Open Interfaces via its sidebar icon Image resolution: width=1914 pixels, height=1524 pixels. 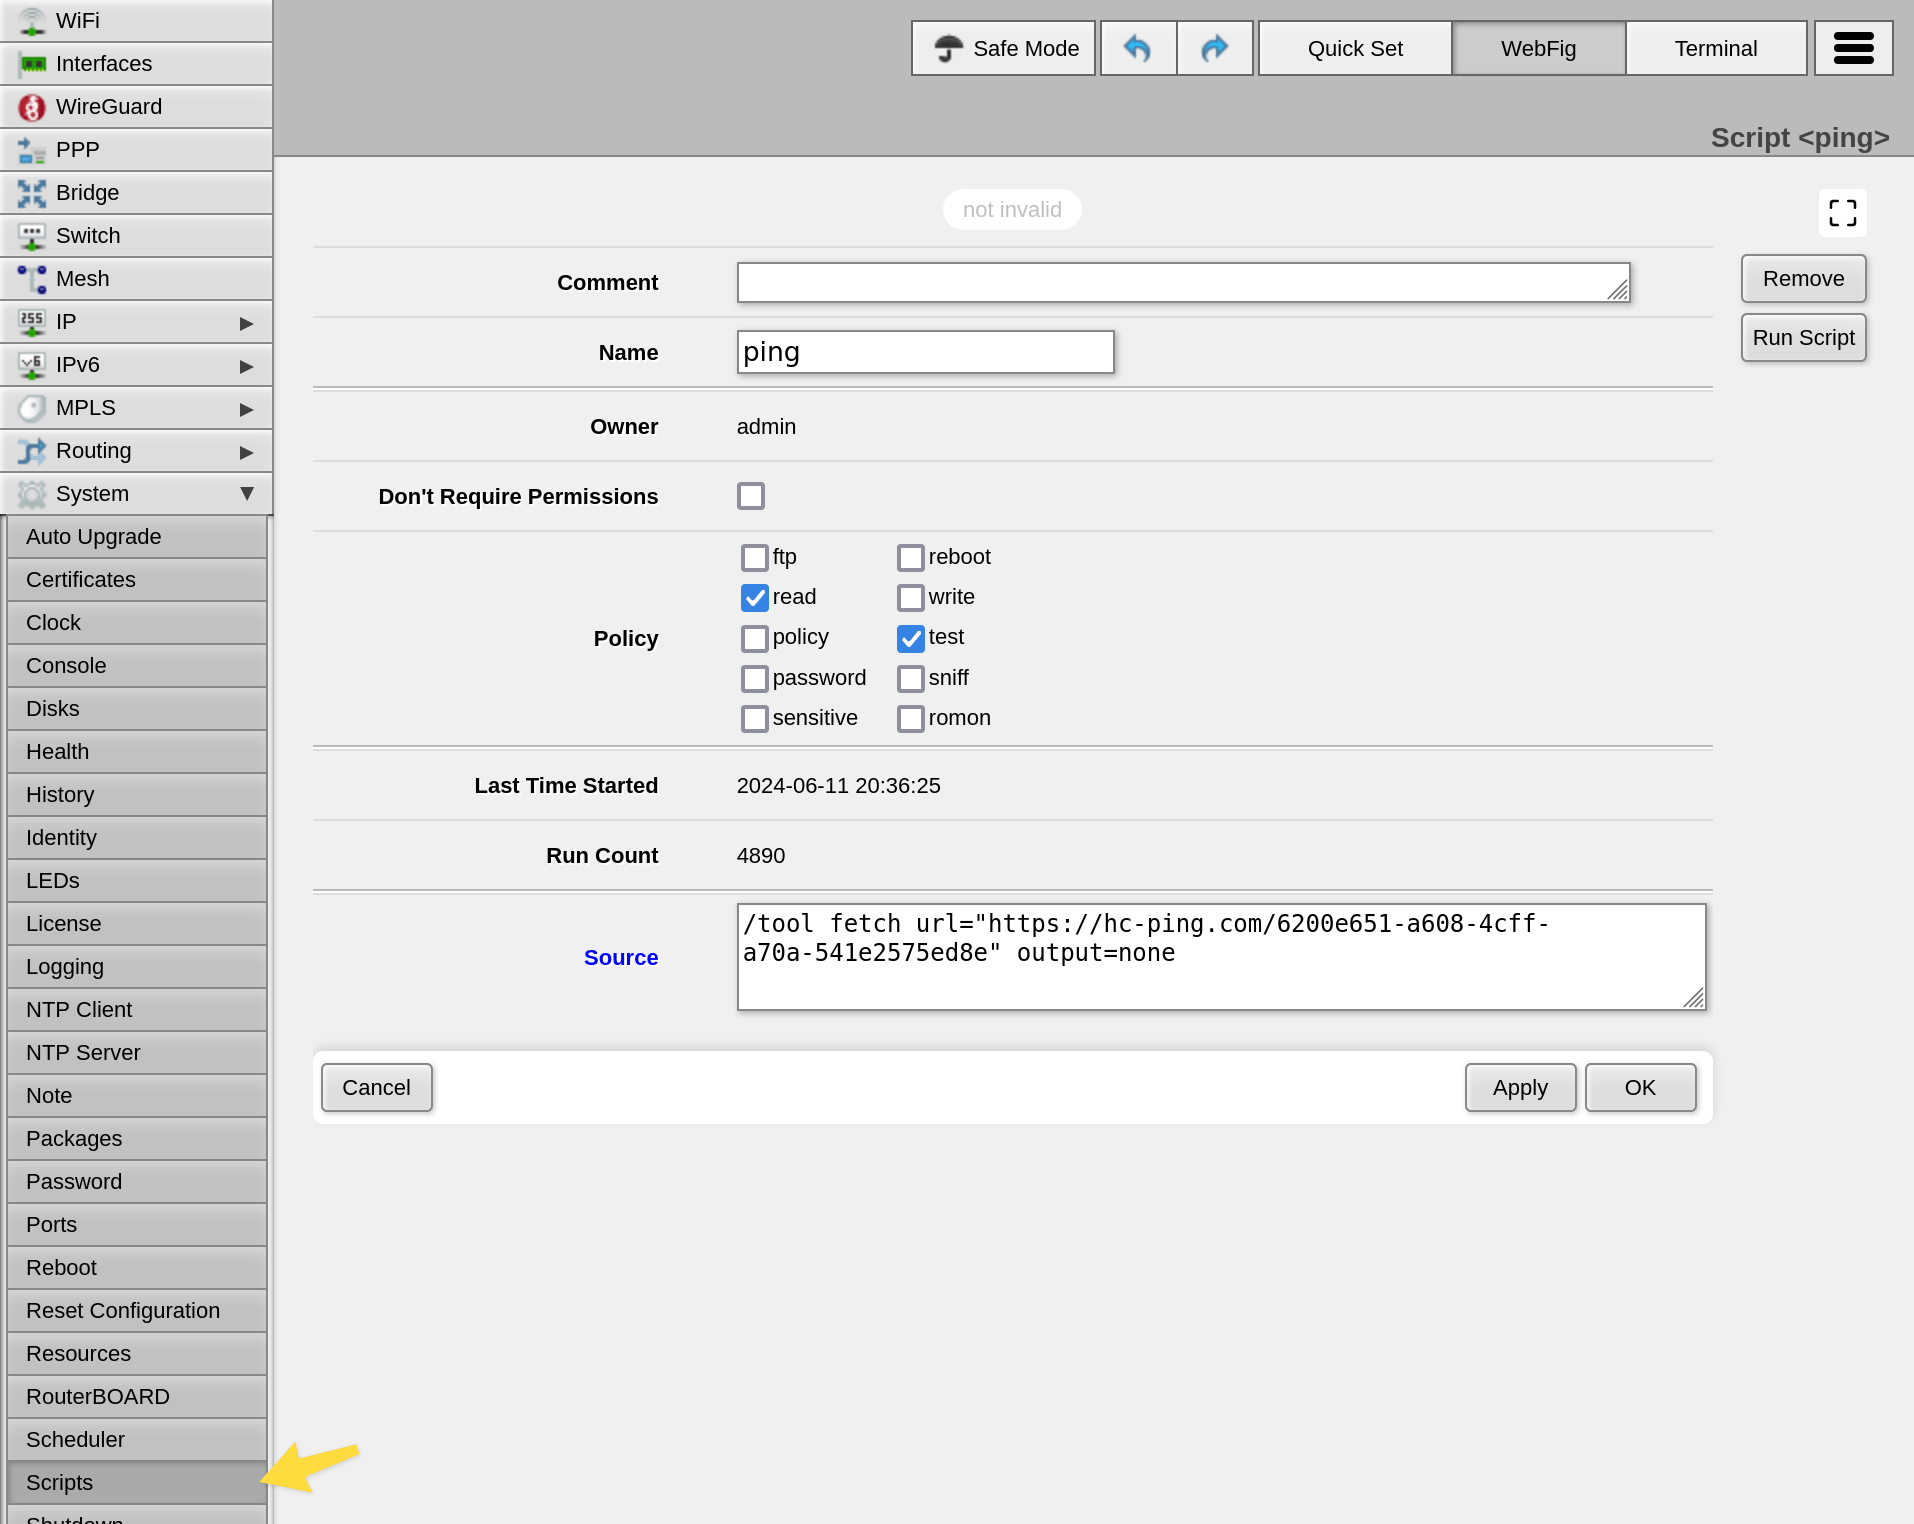coord(31,63)
